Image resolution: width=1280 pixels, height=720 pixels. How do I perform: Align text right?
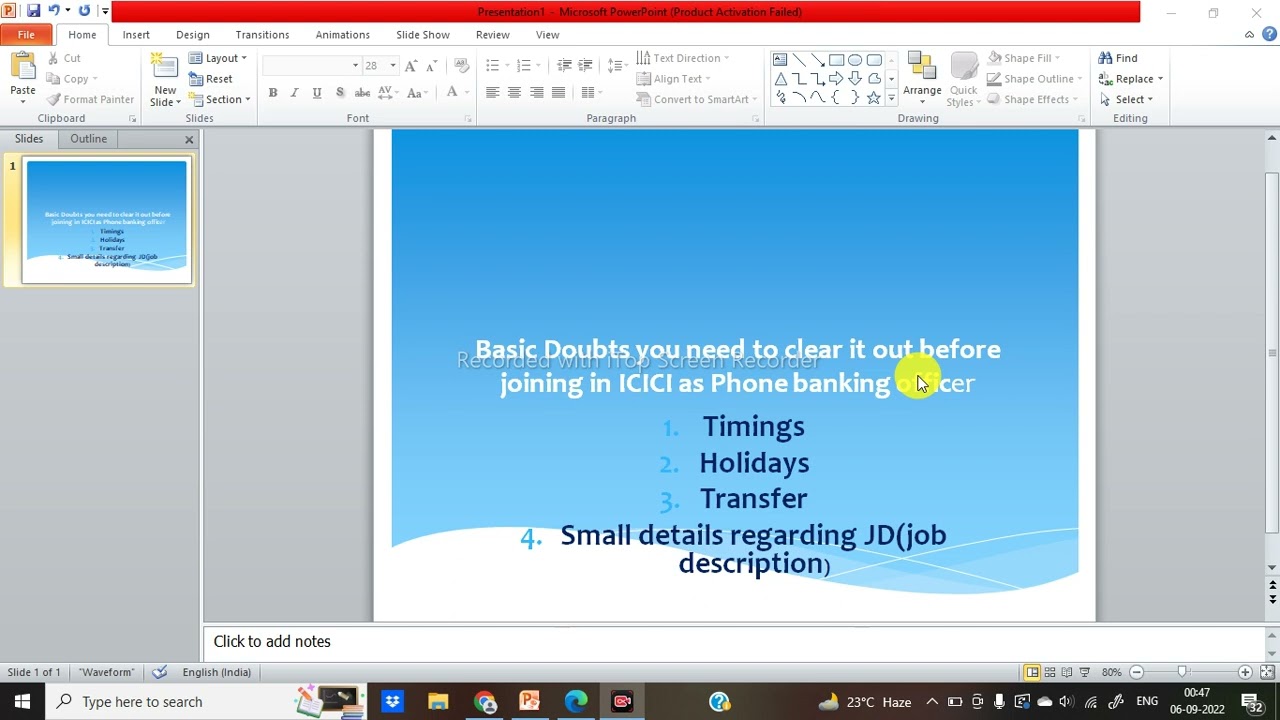coord(537,93)
